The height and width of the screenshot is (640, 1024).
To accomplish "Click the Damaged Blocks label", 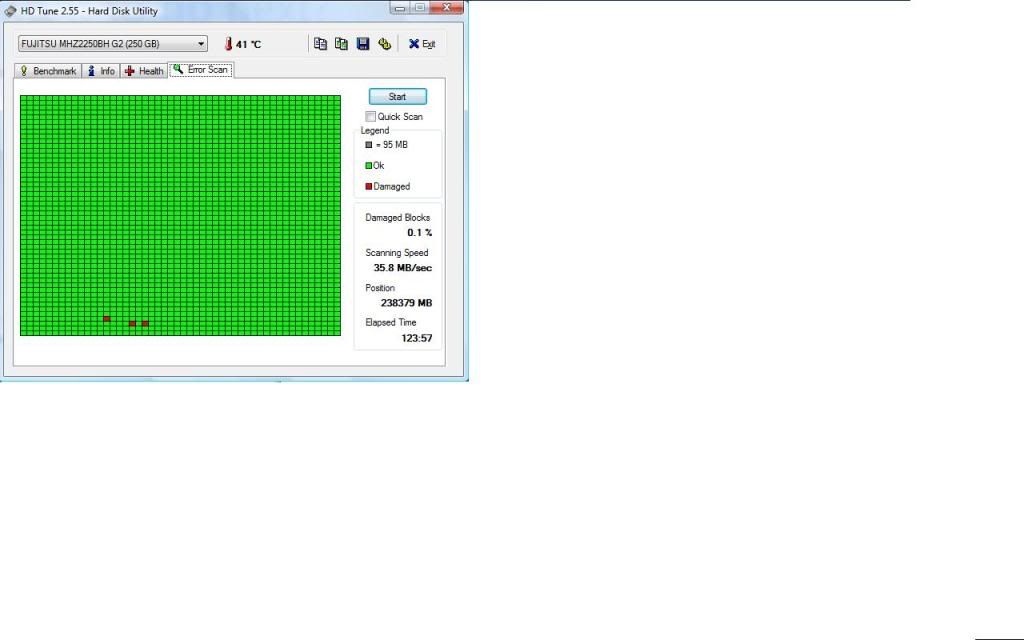I will click(397, 217).
